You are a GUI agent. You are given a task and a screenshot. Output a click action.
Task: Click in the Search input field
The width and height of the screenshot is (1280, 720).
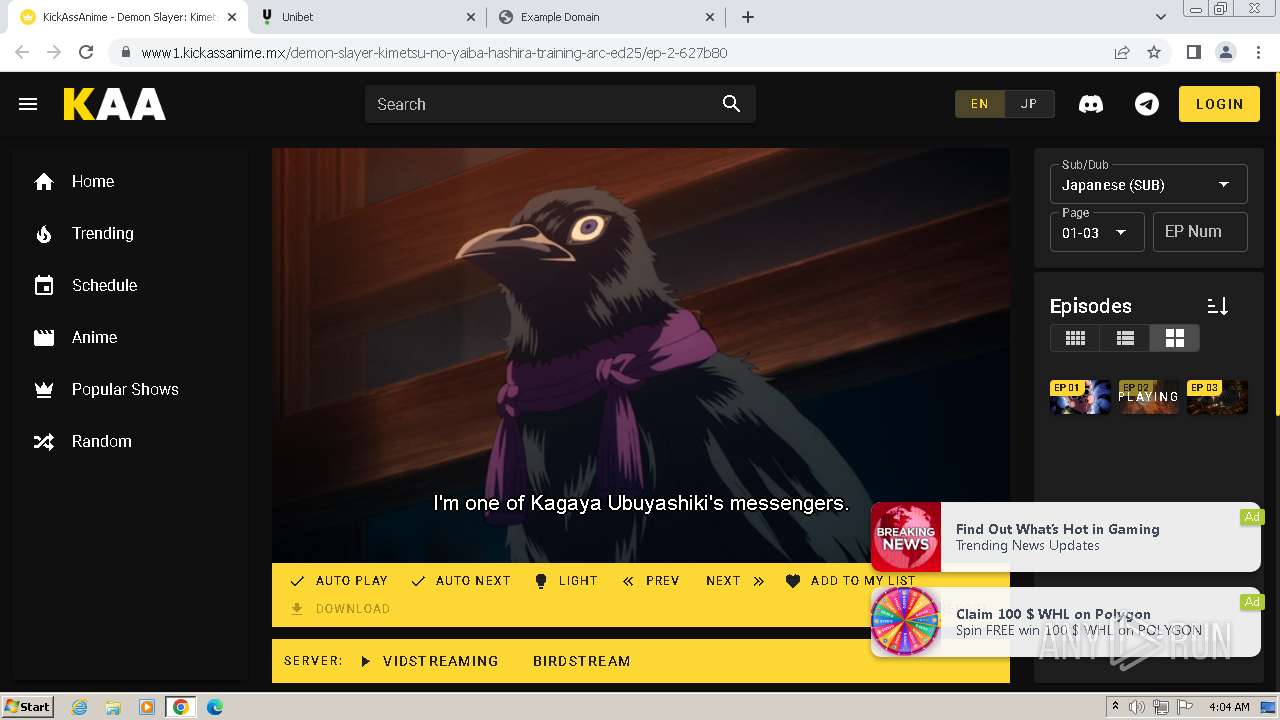point(540,104)
